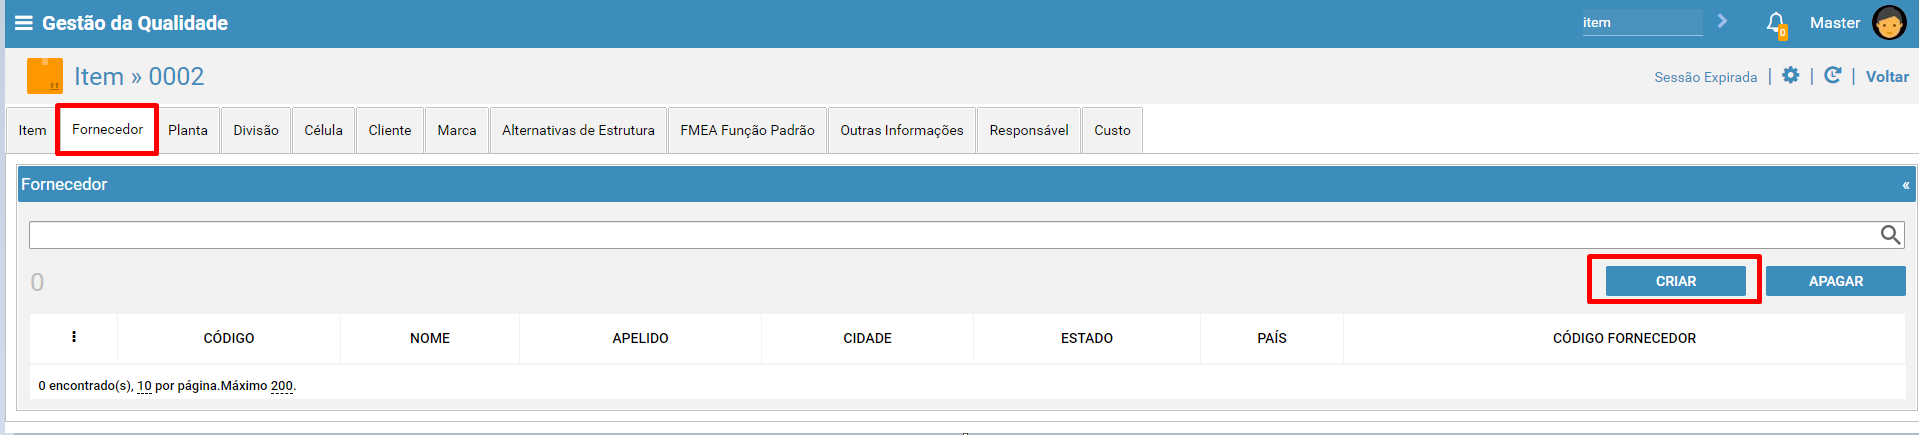Click the 10 per page link
1919x435 pixels.
(144, 386)
